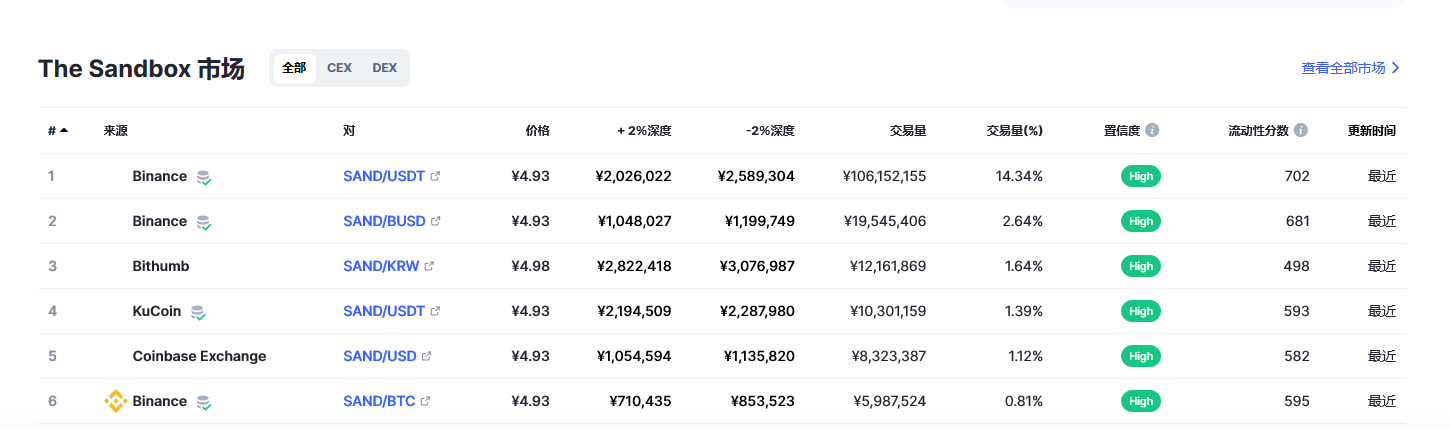Click the sort arrow next to # header
1450x430 pixels.
(x=64, y=130)
